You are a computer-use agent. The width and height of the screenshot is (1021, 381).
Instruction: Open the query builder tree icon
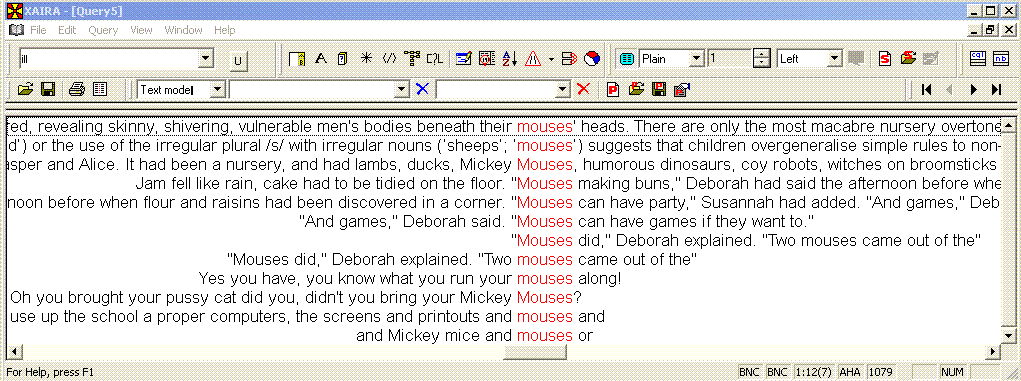412,59
